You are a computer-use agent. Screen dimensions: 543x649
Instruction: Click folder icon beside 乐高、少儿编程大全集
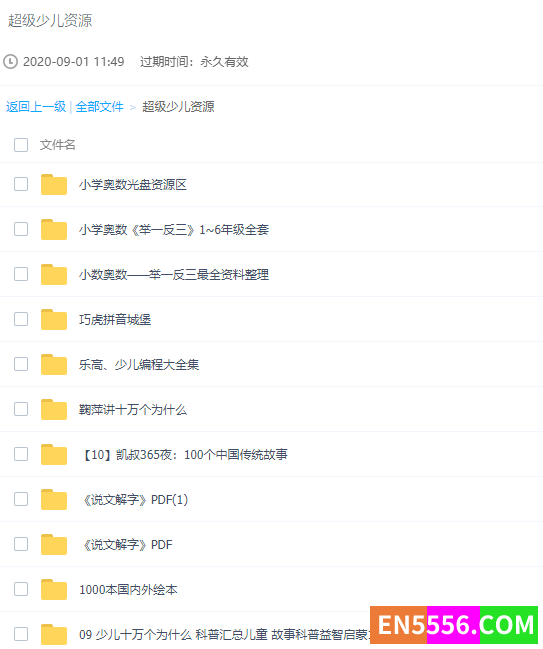[54, 364]
